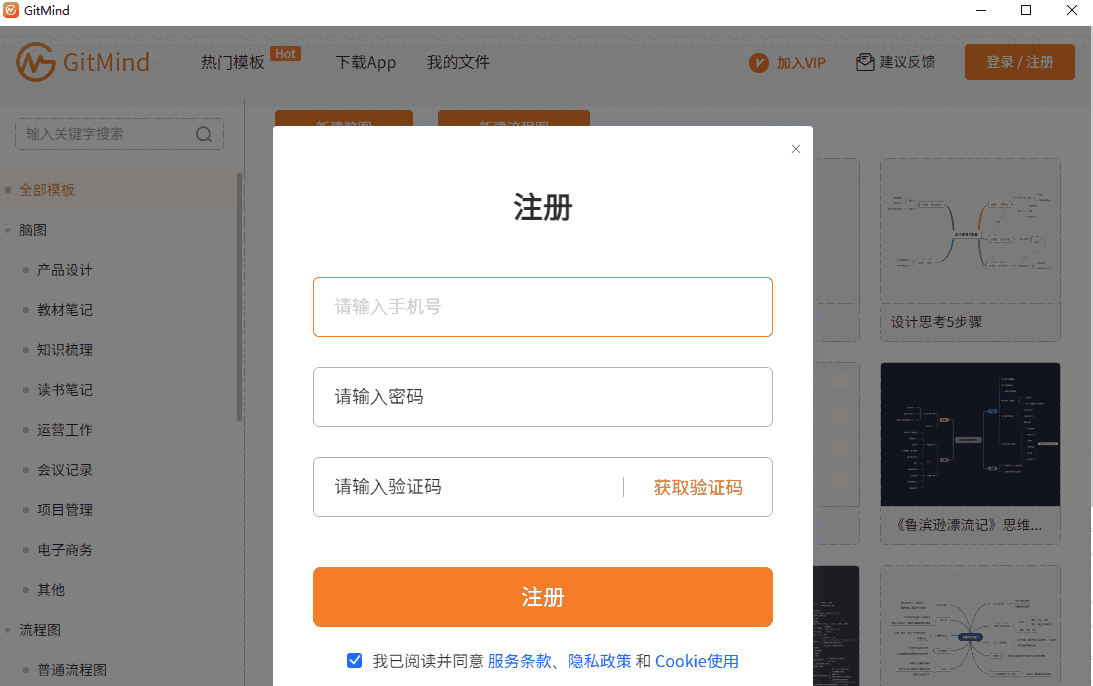Open the 服务条款 link
This screenshot has width=1093, height=686.
[x=519, y=661]
